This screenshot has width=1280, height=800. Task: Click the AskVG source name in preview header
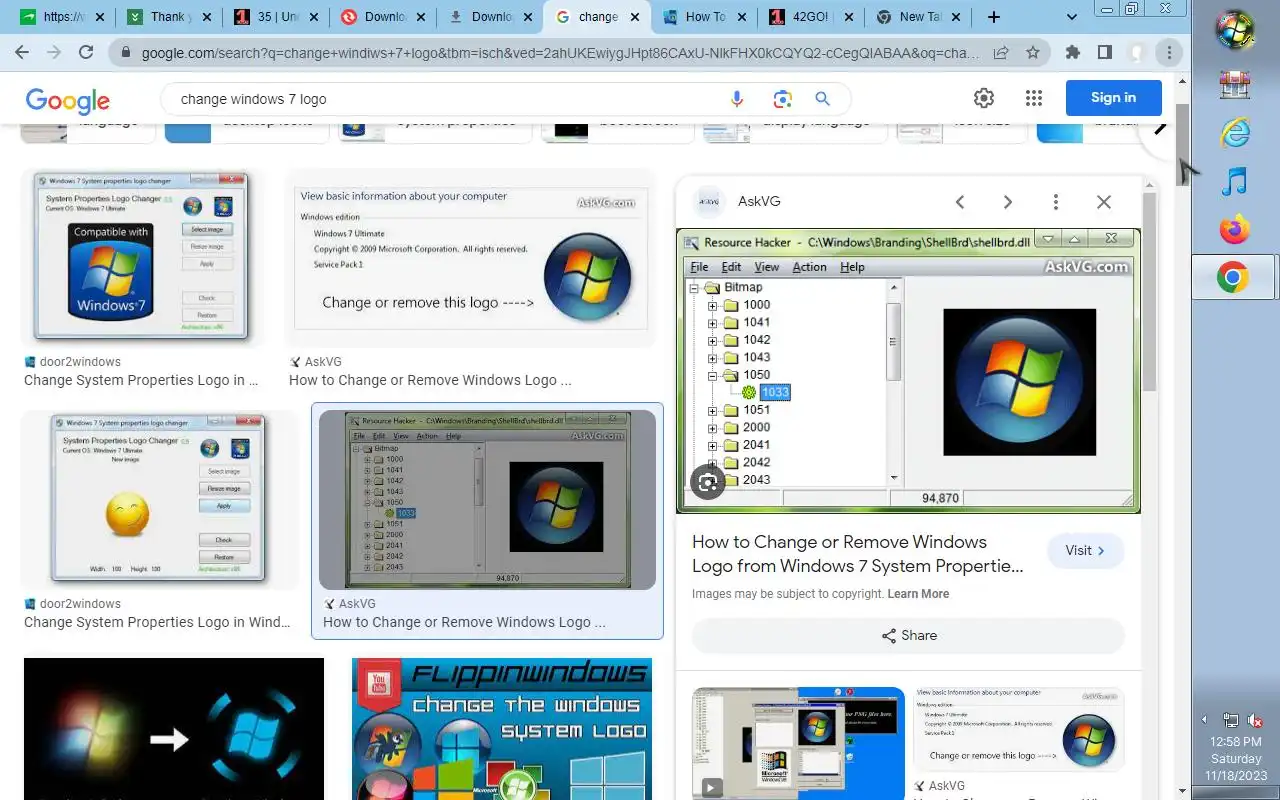pos(759,202)
